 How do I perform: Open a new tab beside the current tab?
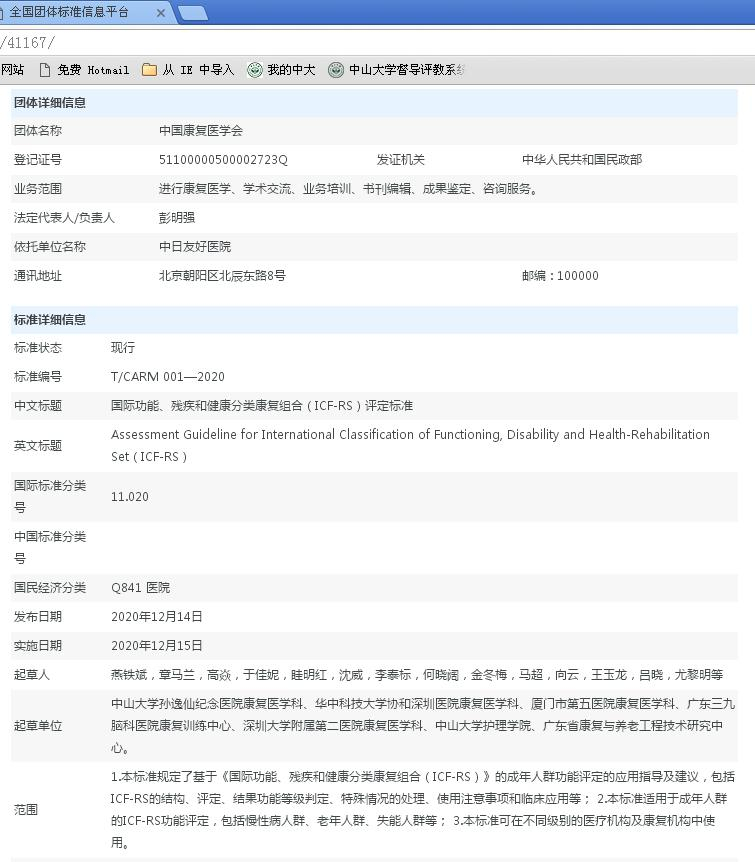pyautogui.click(x=193, y=13)
